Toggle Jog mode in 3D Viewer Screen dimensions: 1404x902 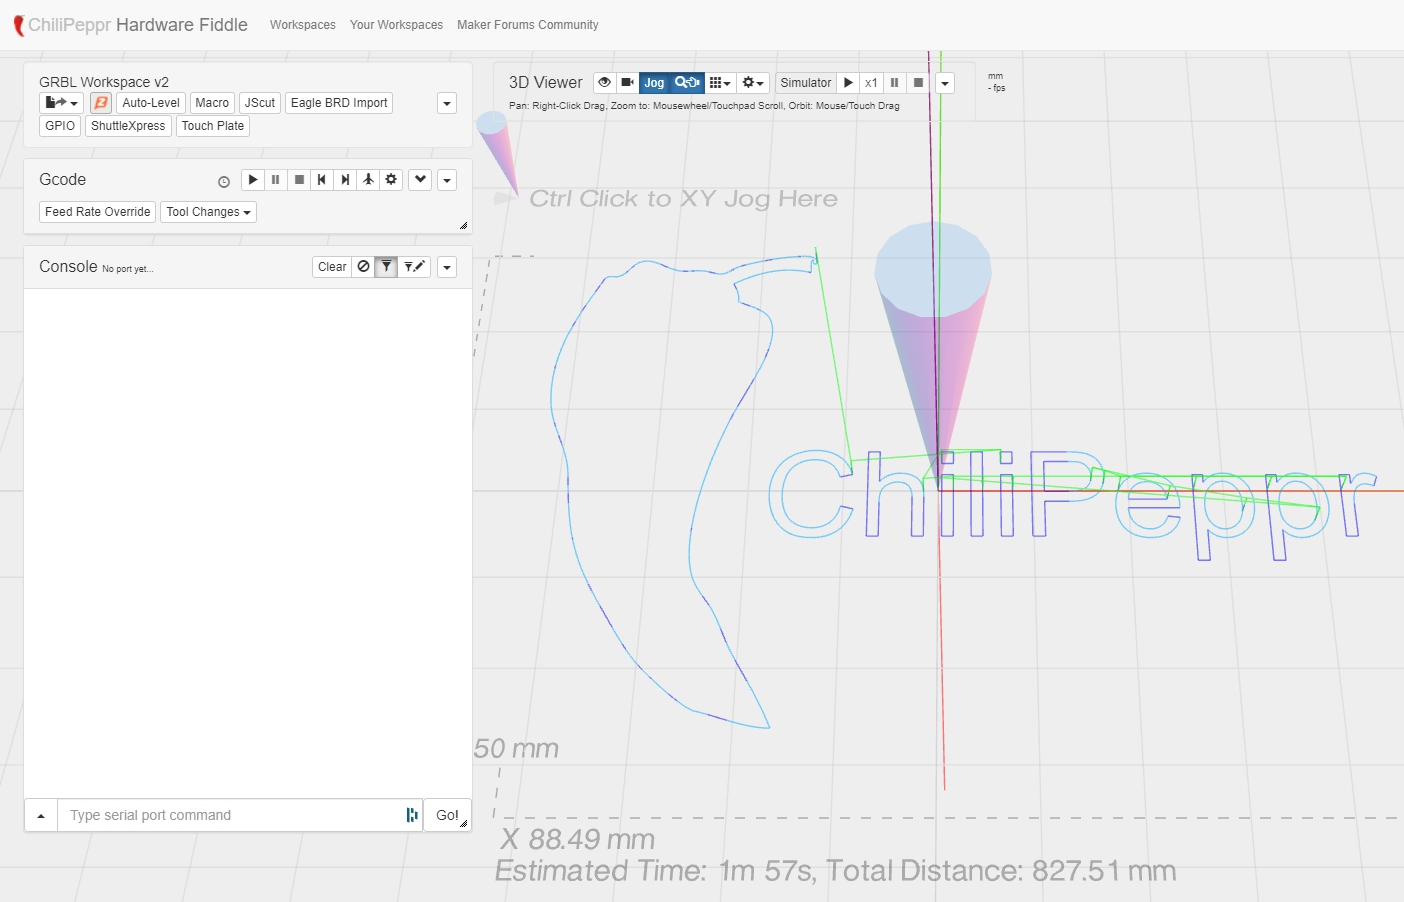[x=654, y=83]
